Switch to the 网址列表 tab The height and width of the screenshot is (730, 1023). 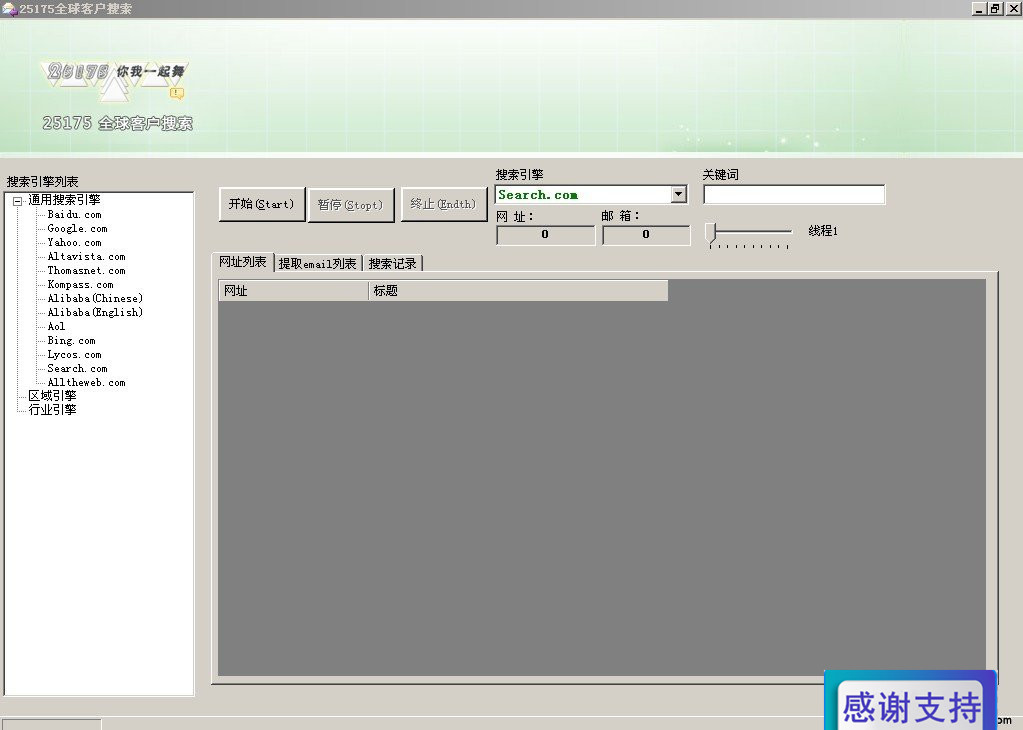click(x=243, y=262)
